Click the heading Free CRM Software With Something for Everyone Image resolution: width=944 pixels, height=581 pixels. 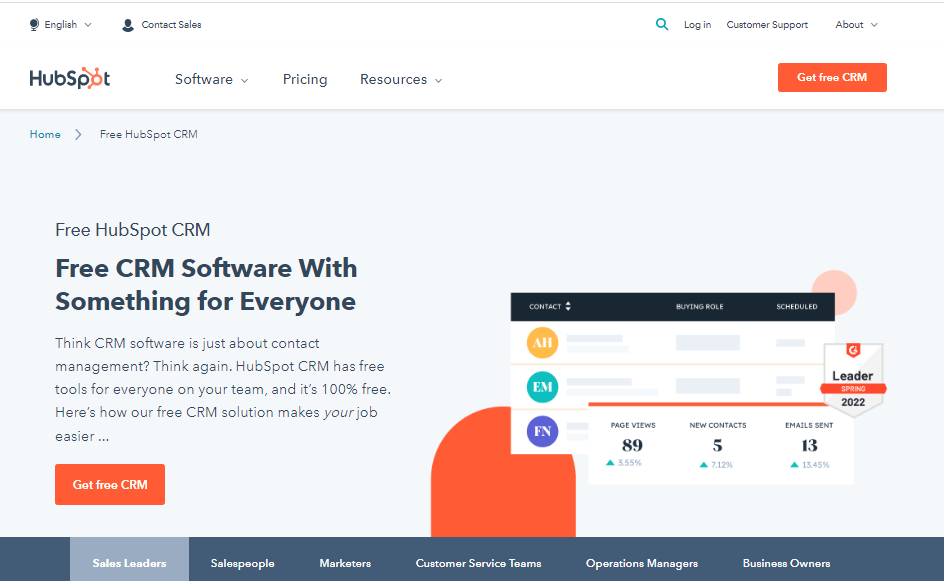click(206, 285)
